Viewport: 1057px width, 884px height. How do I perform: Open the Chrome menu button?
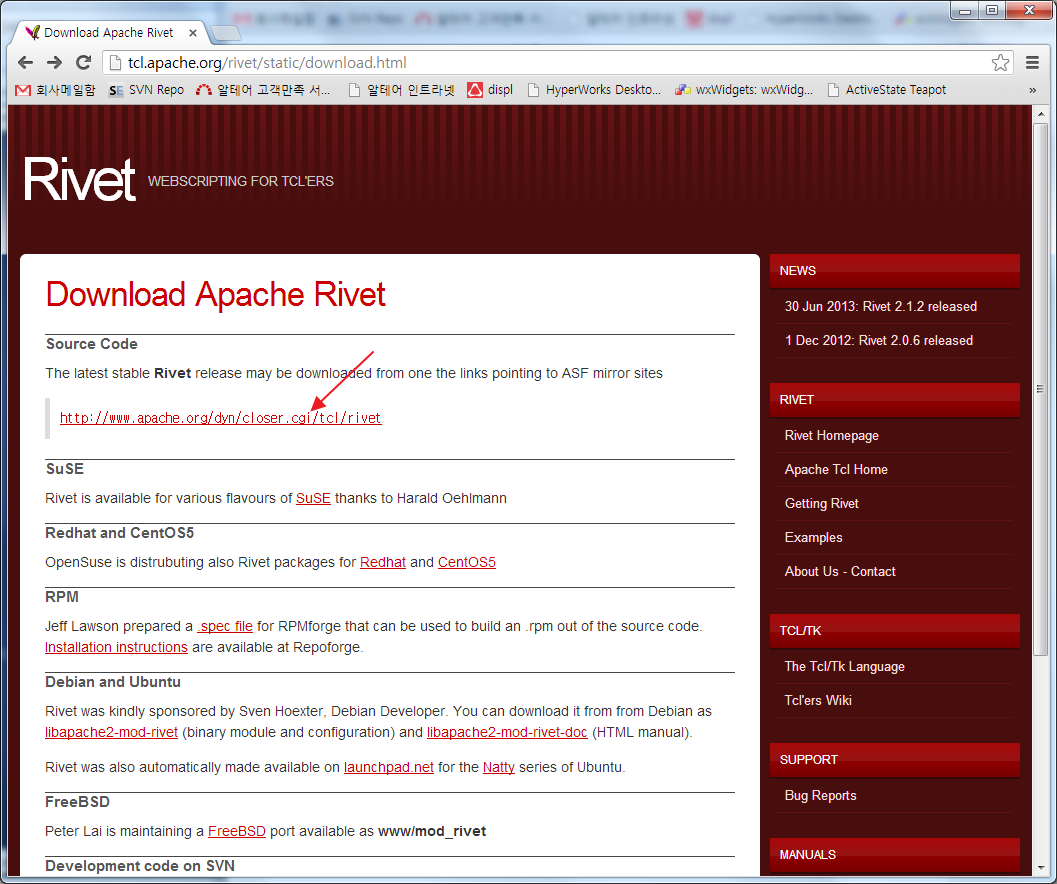tap(1032, 63)
